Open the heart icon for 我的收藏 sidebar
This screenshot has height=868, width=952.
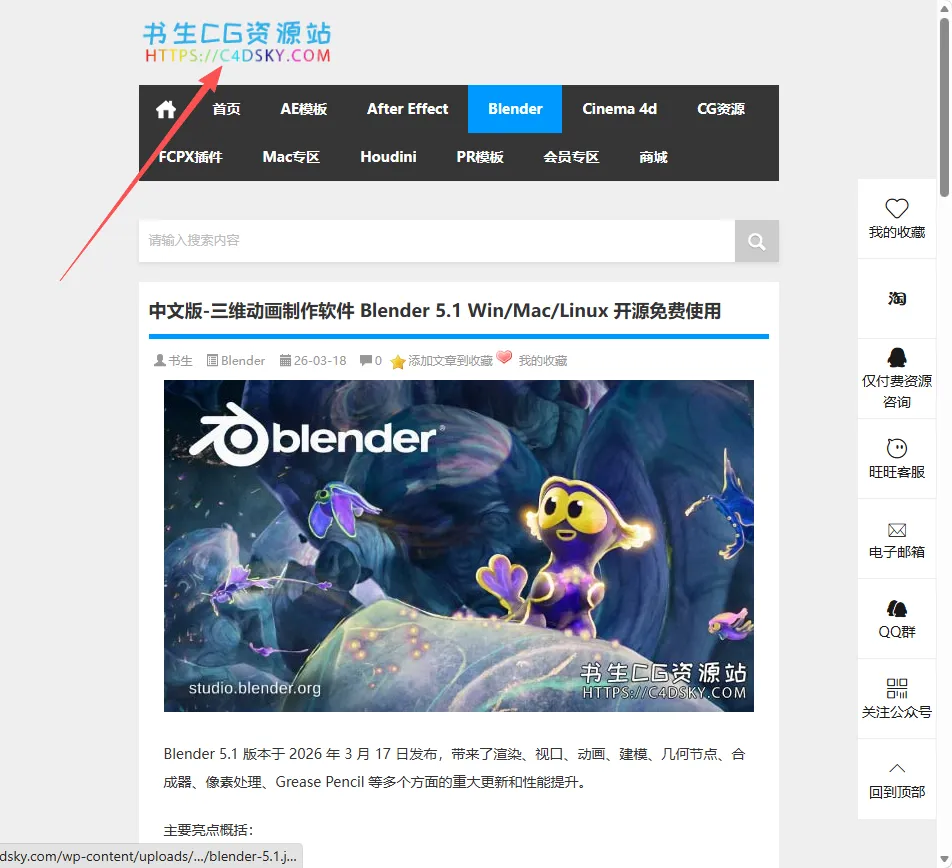click(897, 208)
